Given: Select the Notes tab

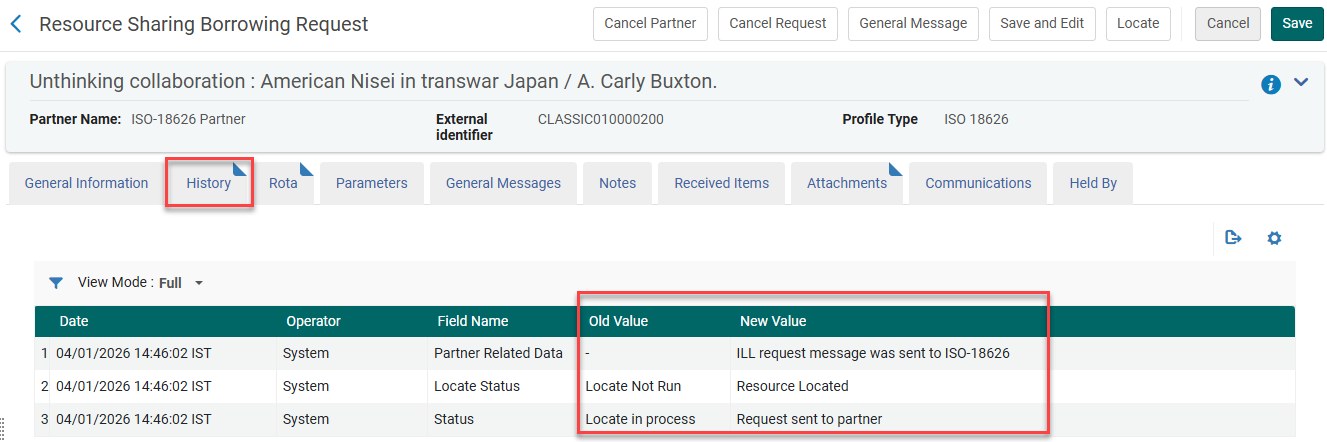Looking at the screenshot, I should coord(618,183).
